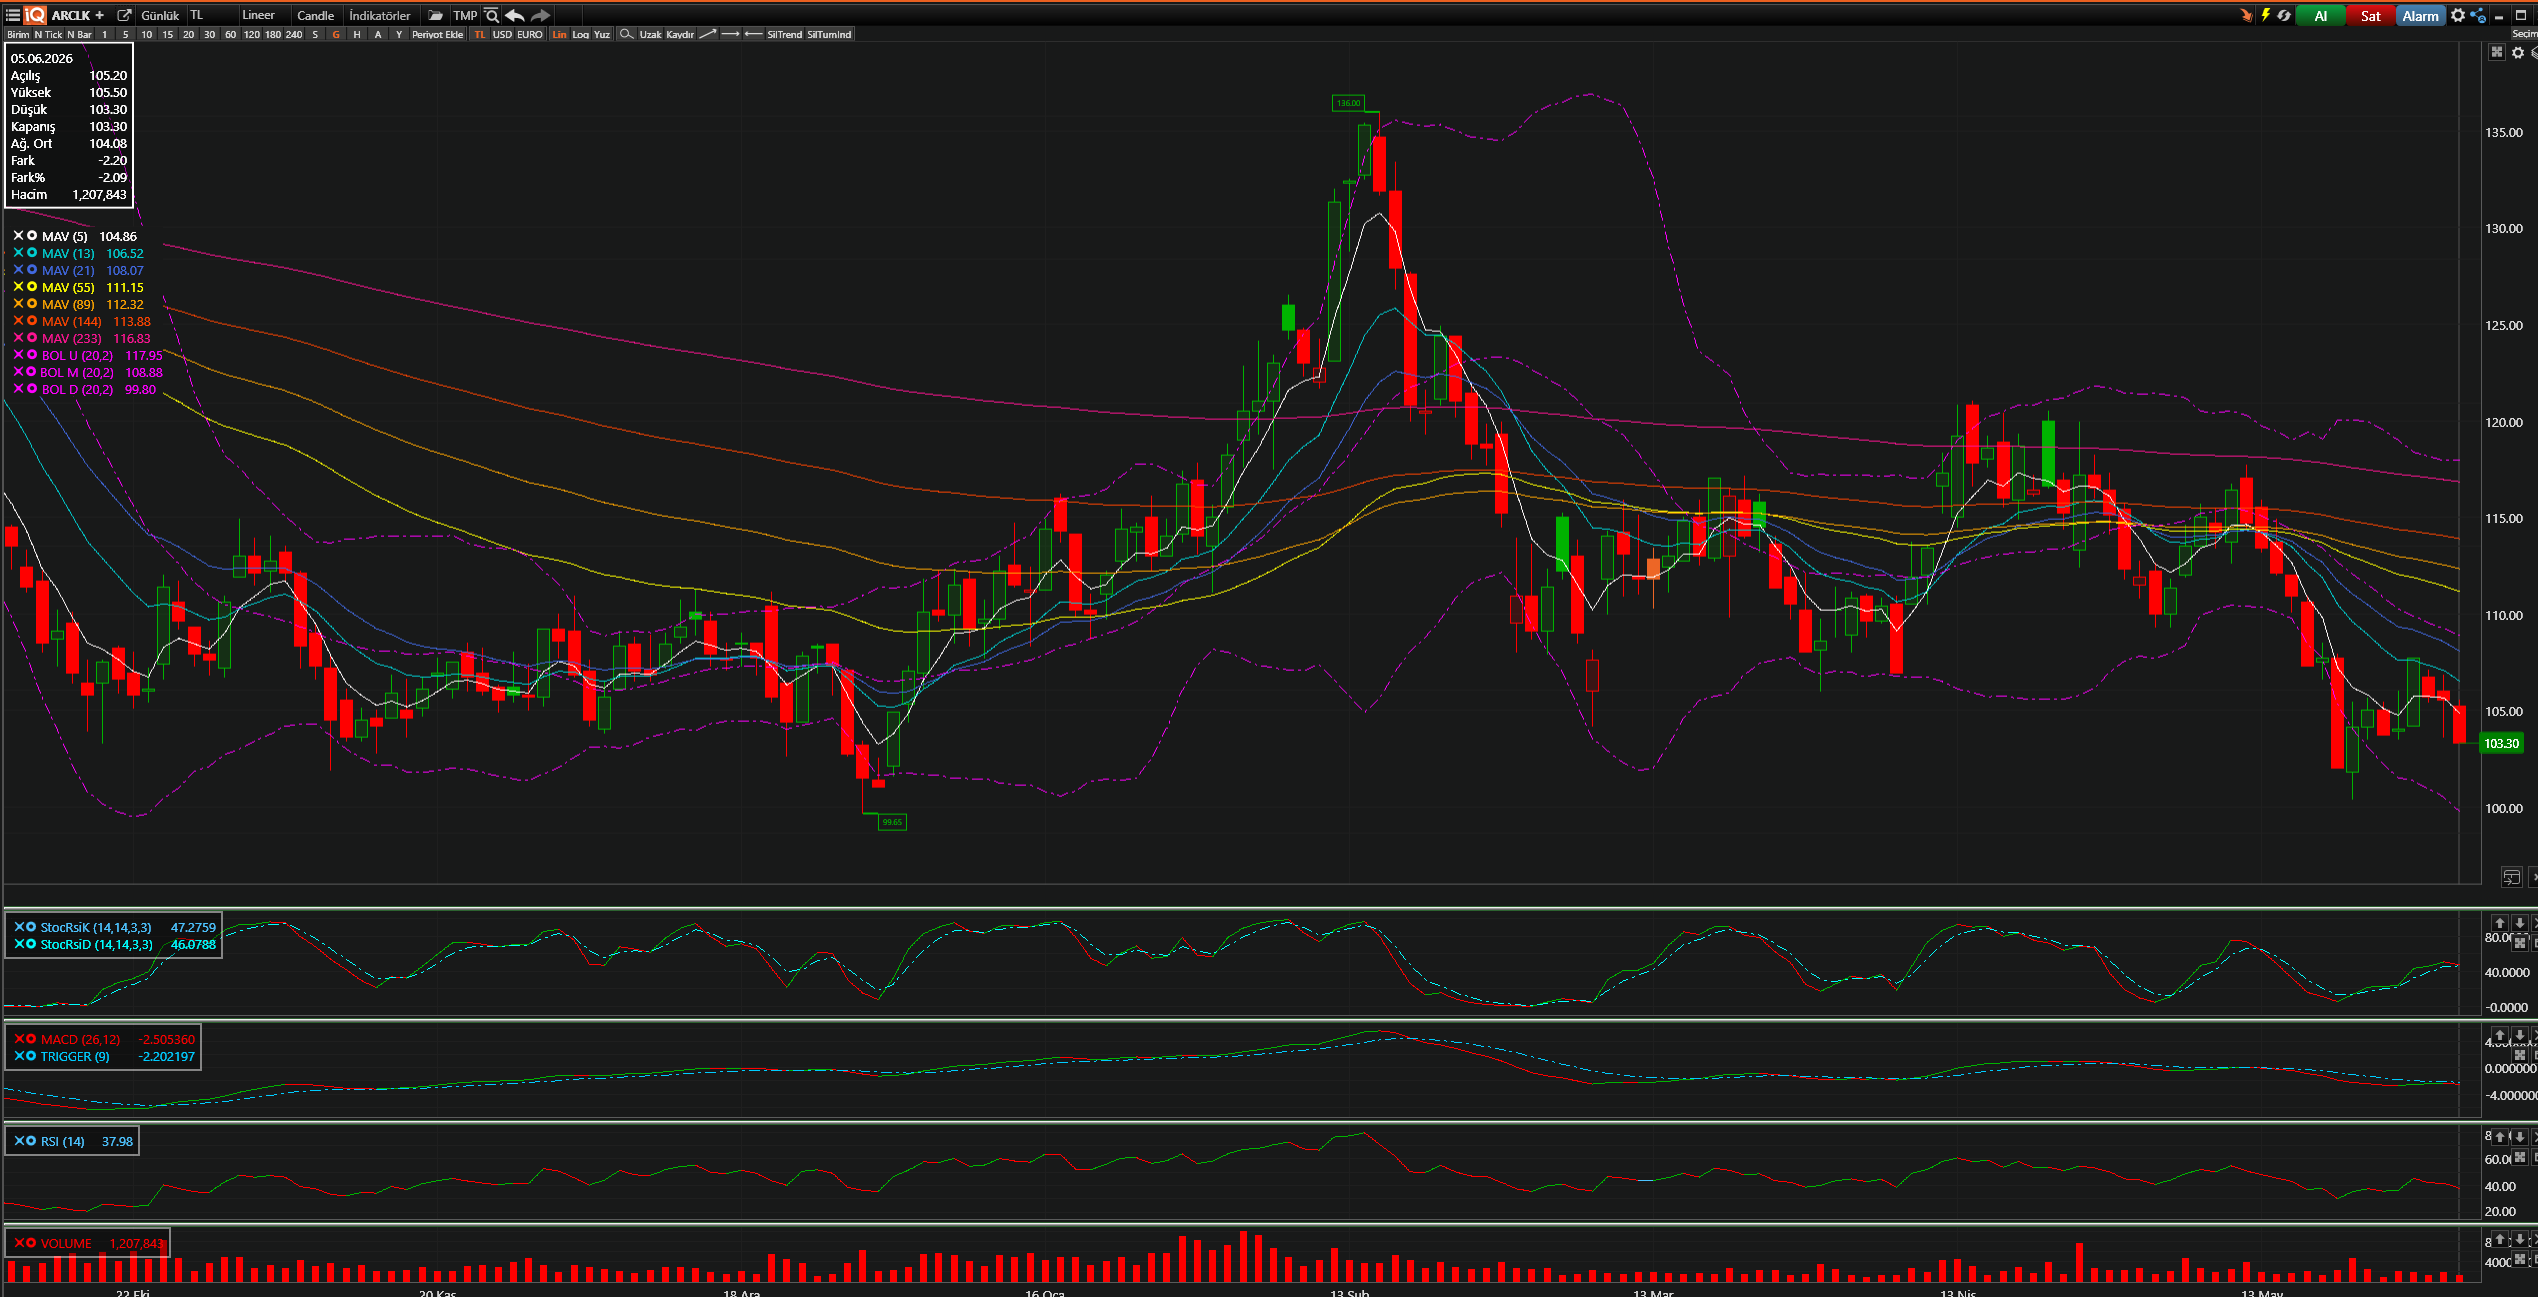
Task: Add a symbol with the plus icon
Action: tap(100, 15)
